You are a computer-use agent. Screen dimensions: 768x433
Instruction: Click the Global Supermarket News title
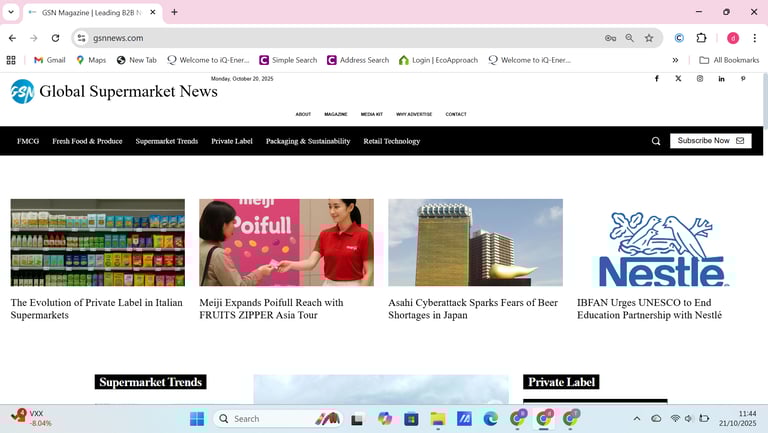[x=128, y=91]
